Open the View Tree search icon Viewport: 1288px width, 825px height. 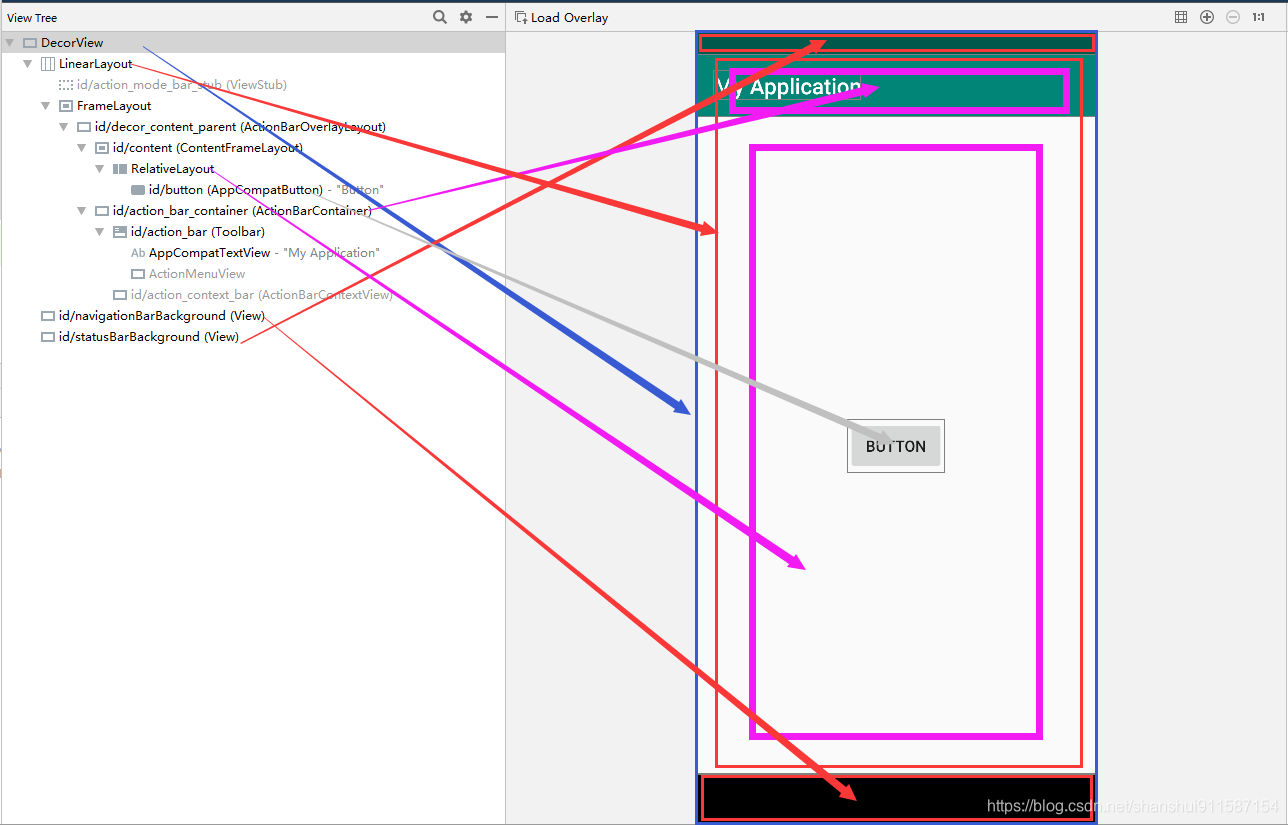point(440,17)
